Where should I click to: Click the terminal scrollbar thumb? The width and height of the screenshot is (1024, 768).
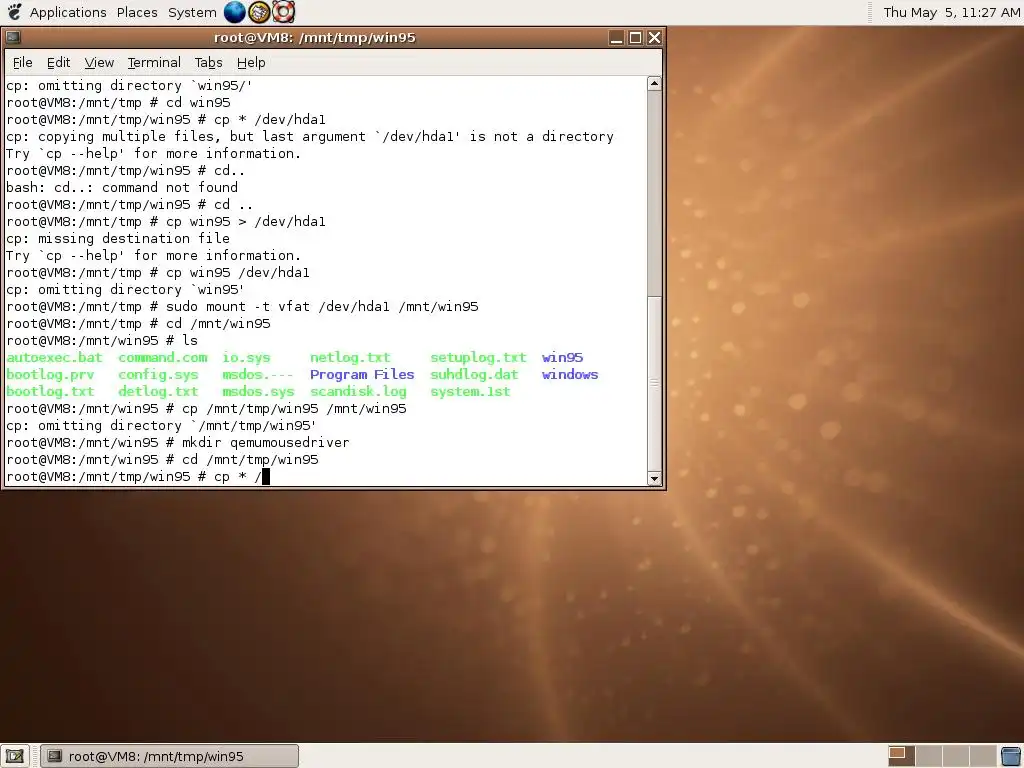point(654,384)
